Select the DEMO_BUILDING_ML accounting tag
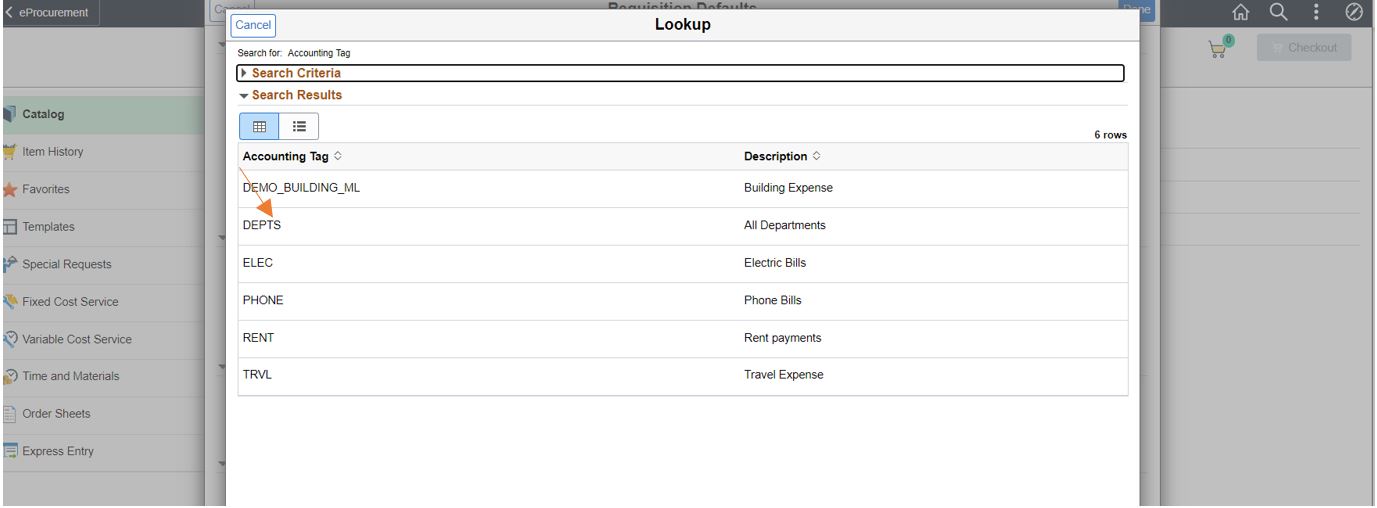Viewport: 1377px width, 508px height. coord(301,188)
